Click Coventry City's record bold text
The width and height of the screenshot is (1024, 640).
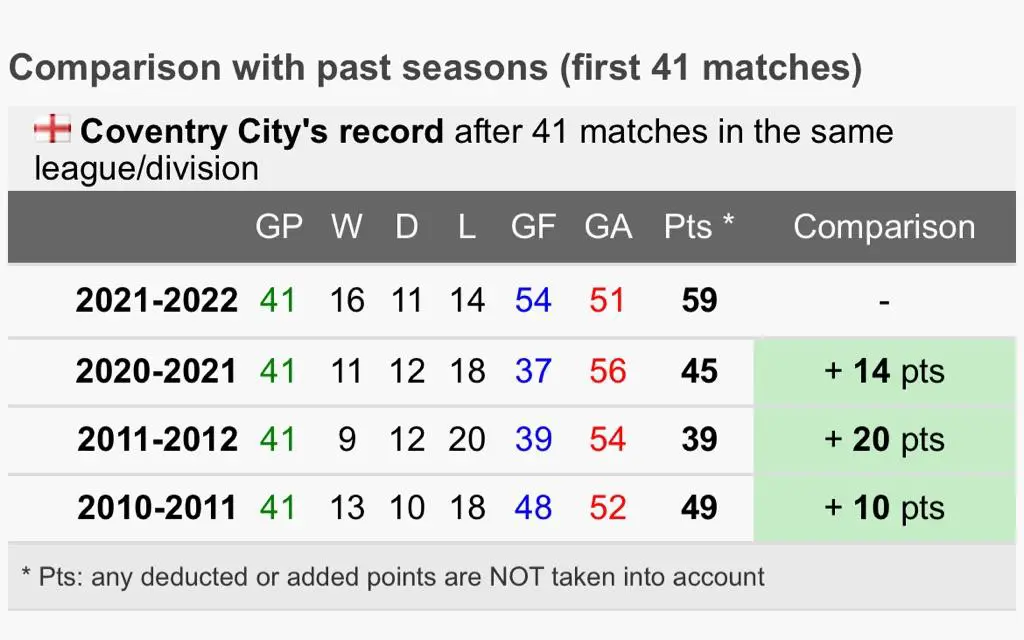tap(262, 131)
